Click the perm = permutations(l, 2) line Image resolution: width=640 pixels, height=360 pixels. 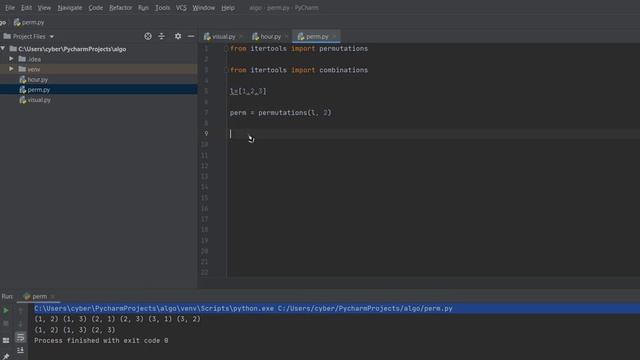click(280, 112)
